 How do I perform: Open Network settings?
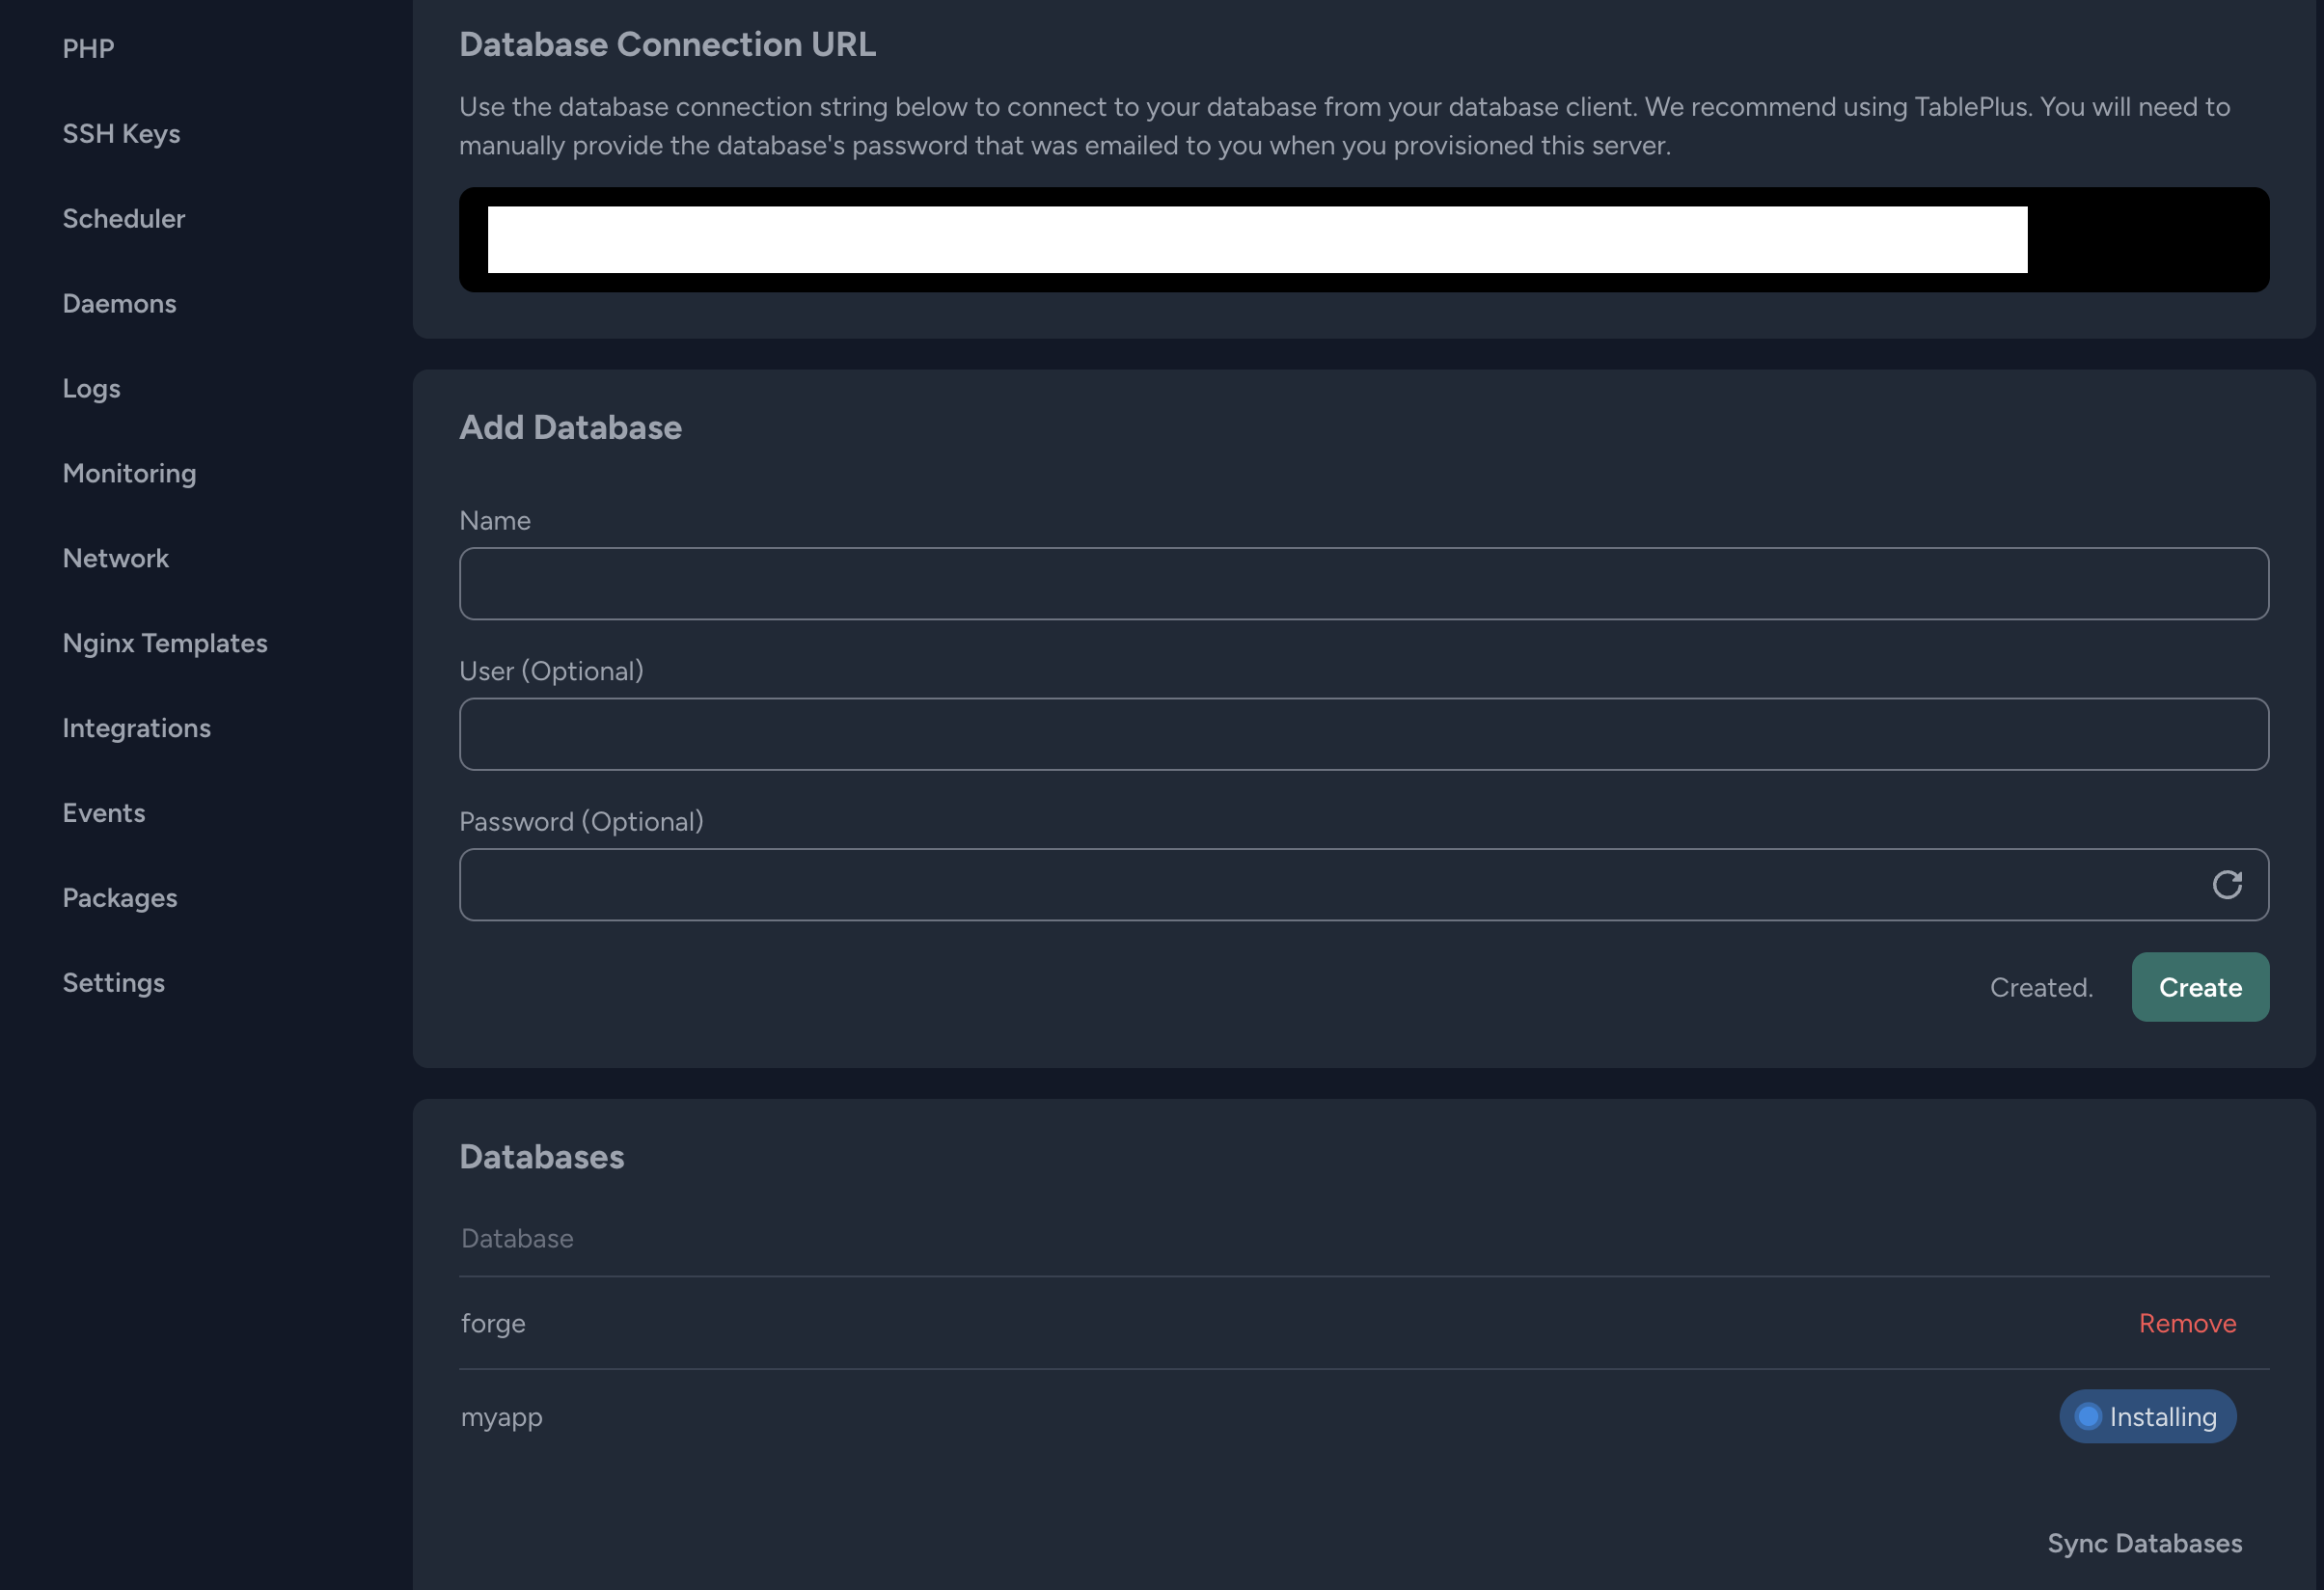pyautogui.click(x=116, y=558)
